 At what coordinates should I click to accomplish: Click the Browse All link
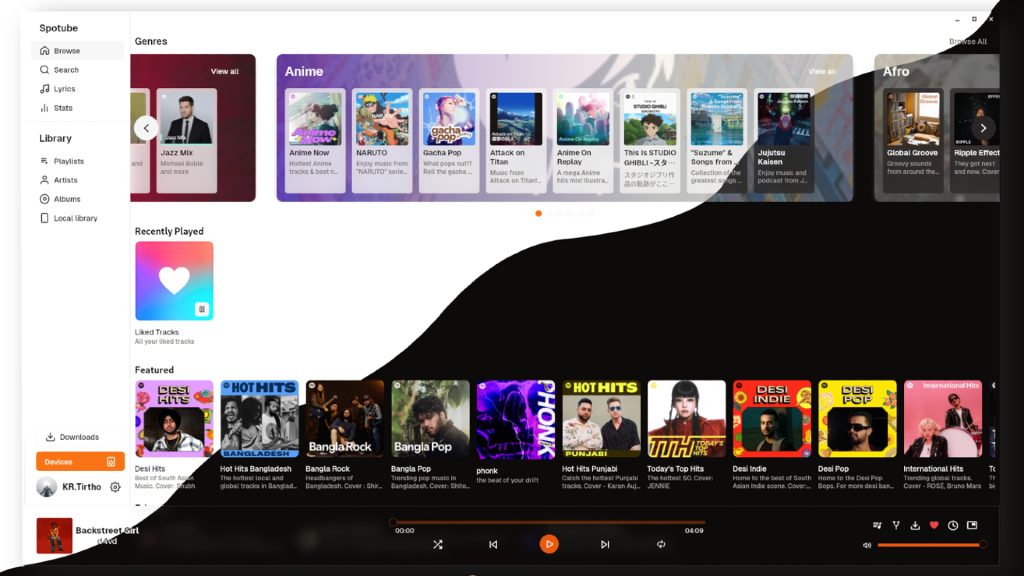(967, 41)
